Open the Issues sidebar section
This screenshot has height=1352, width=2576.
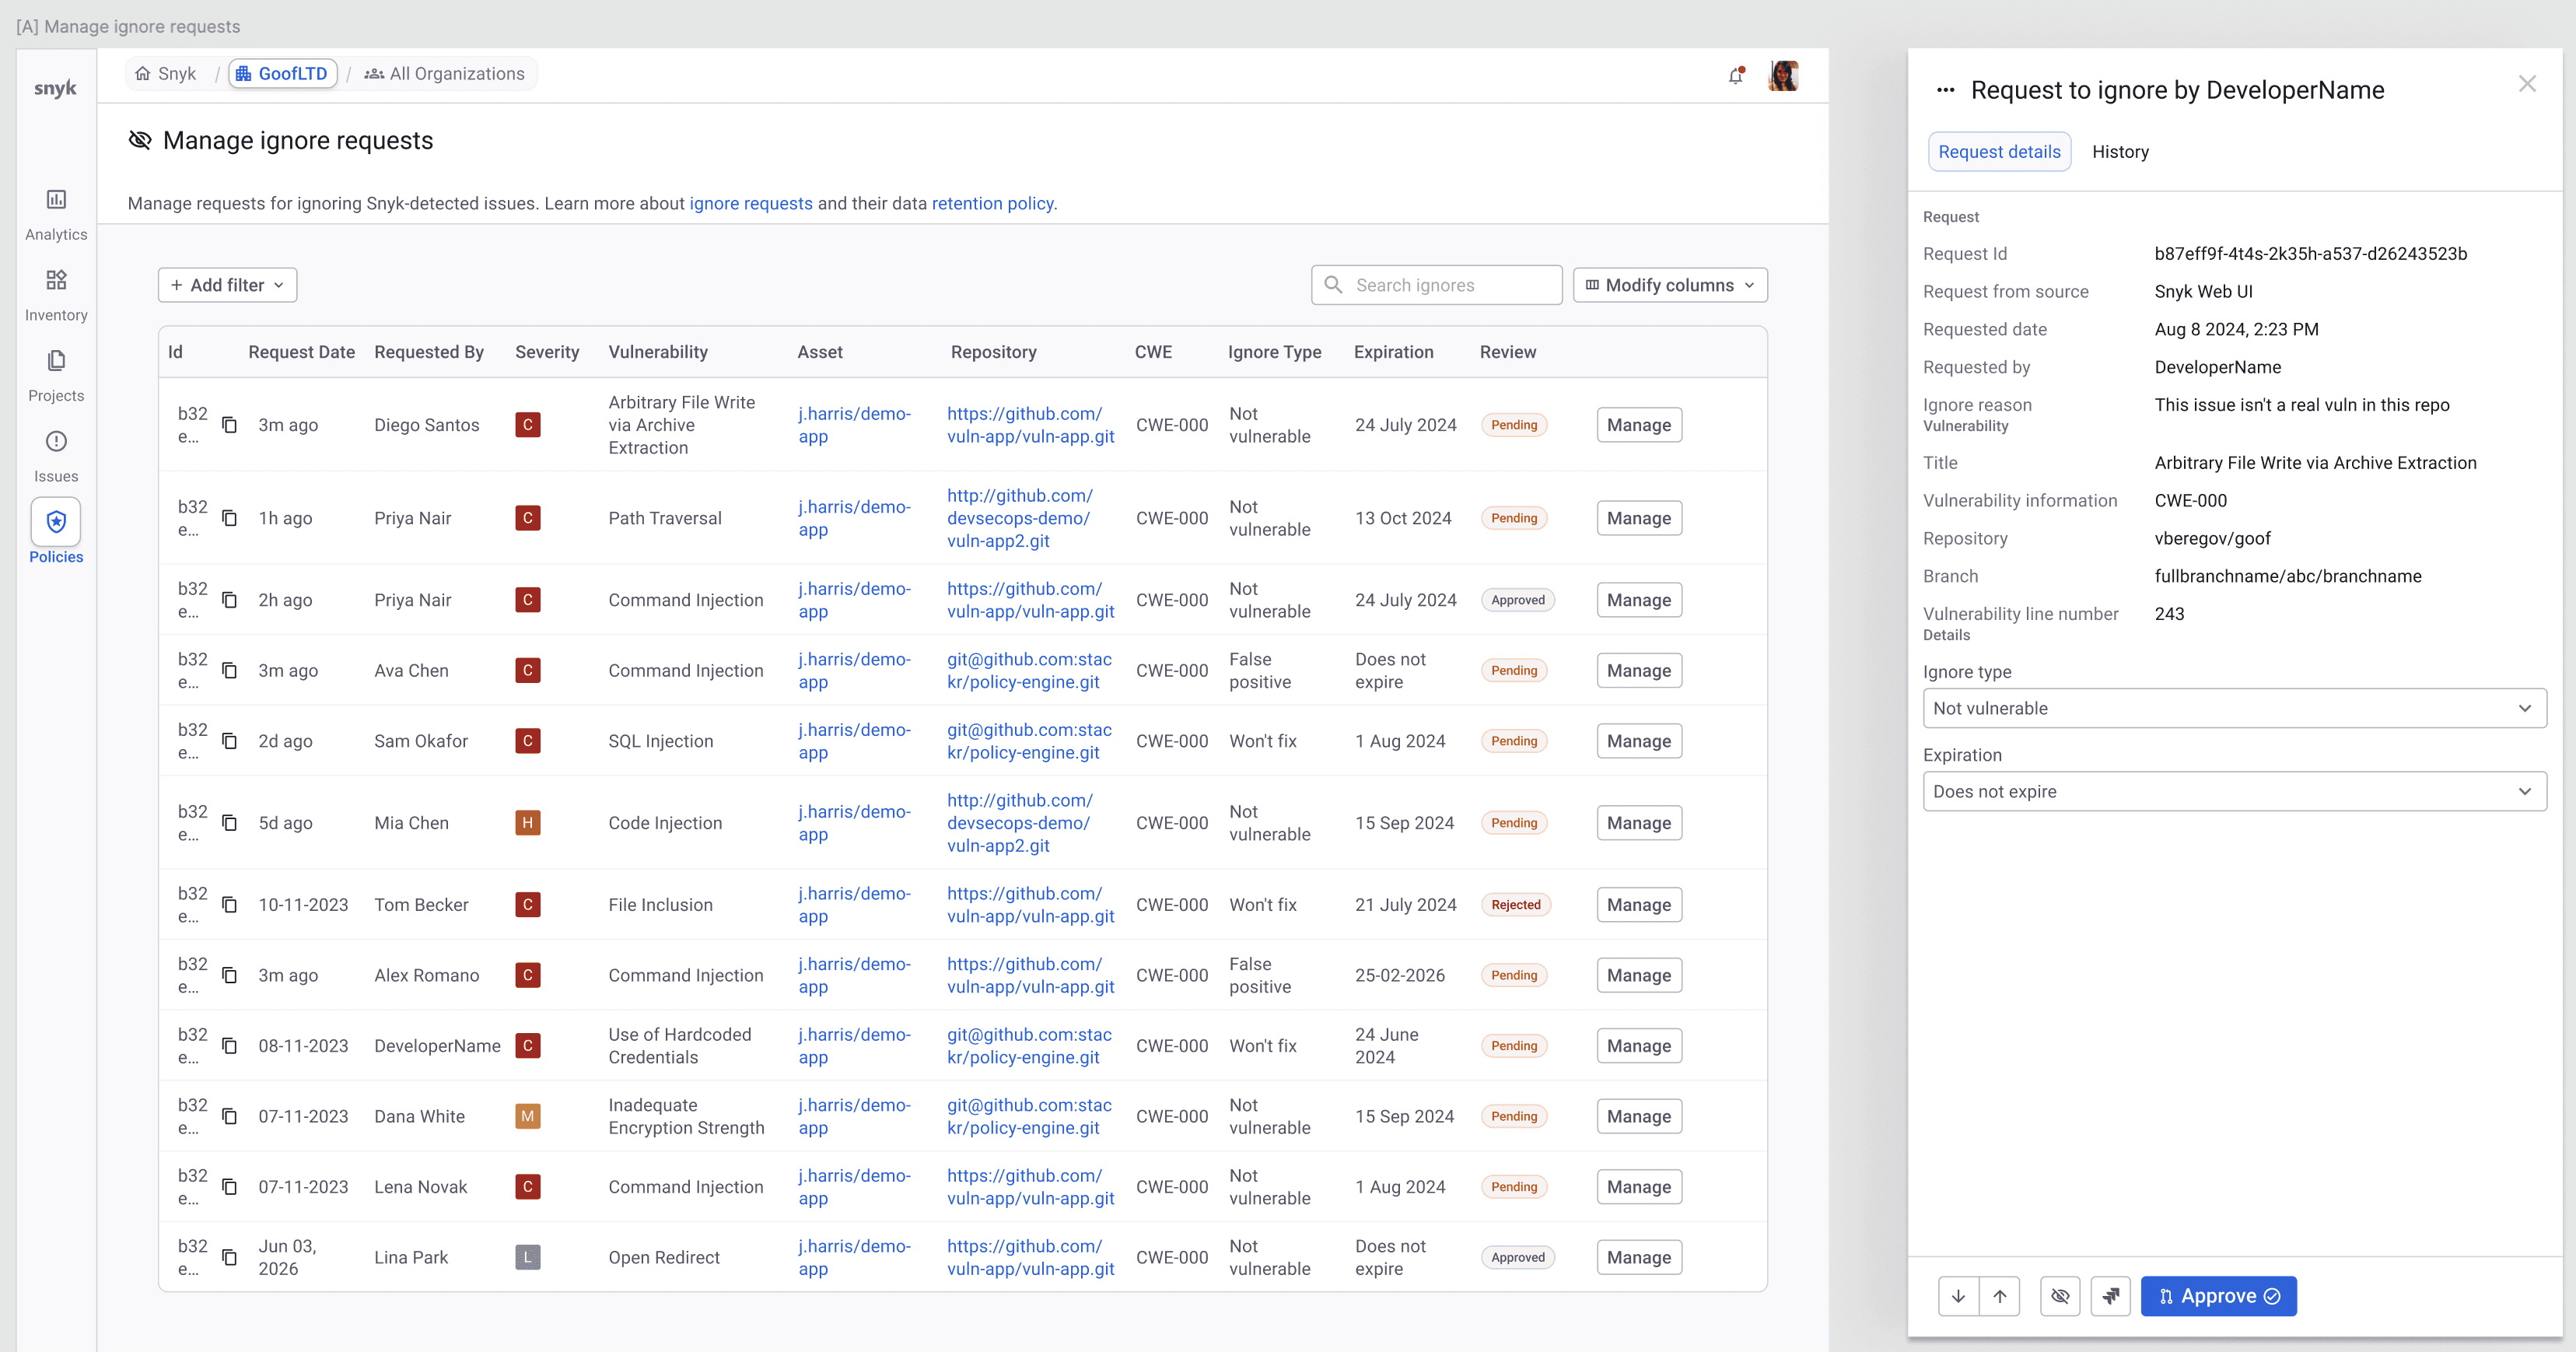pyautogui.click(x=56, y=457)
